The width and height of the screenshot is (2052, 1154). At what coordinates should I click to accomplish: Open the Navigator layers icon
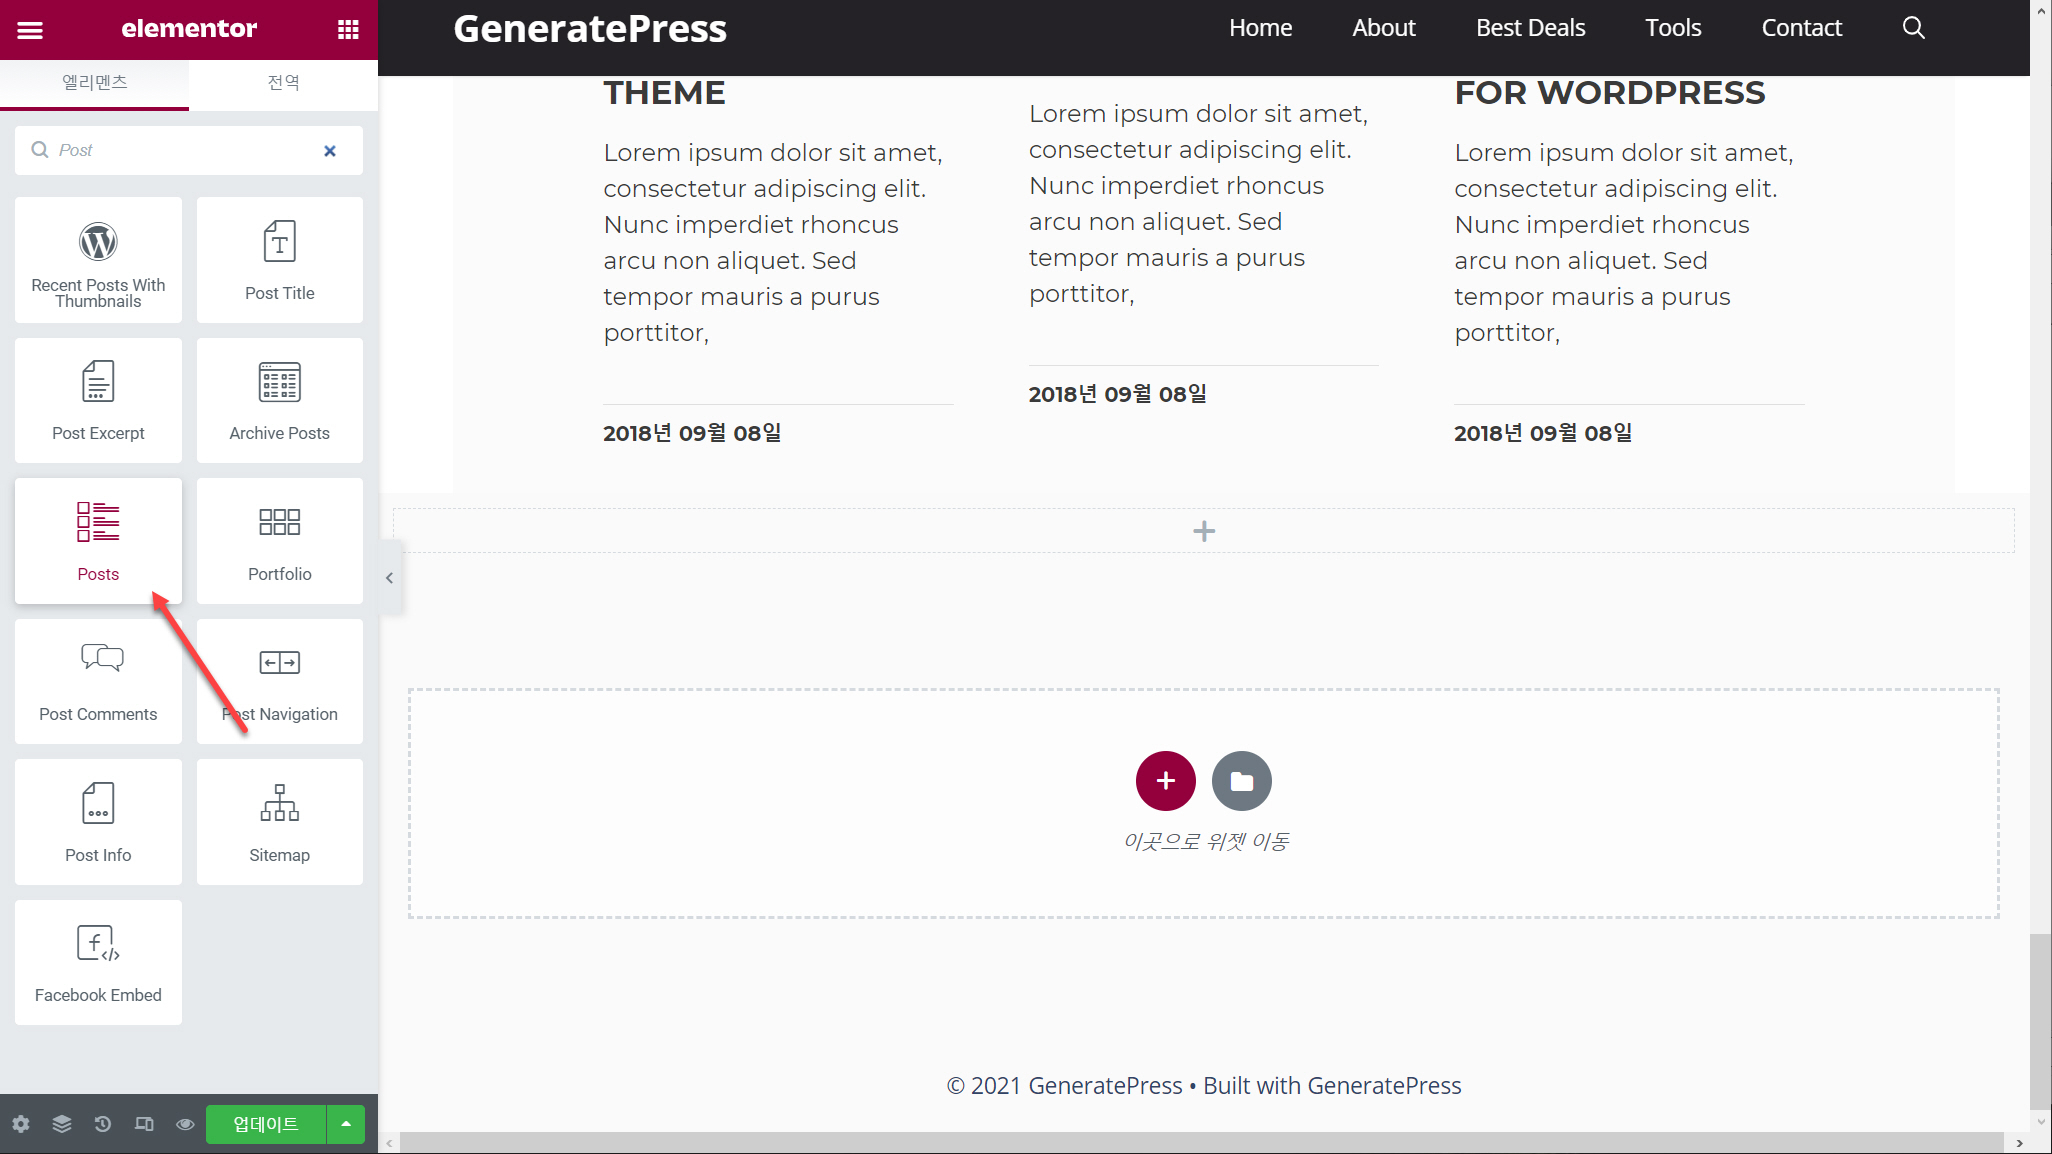click(x=62, y=1124)
